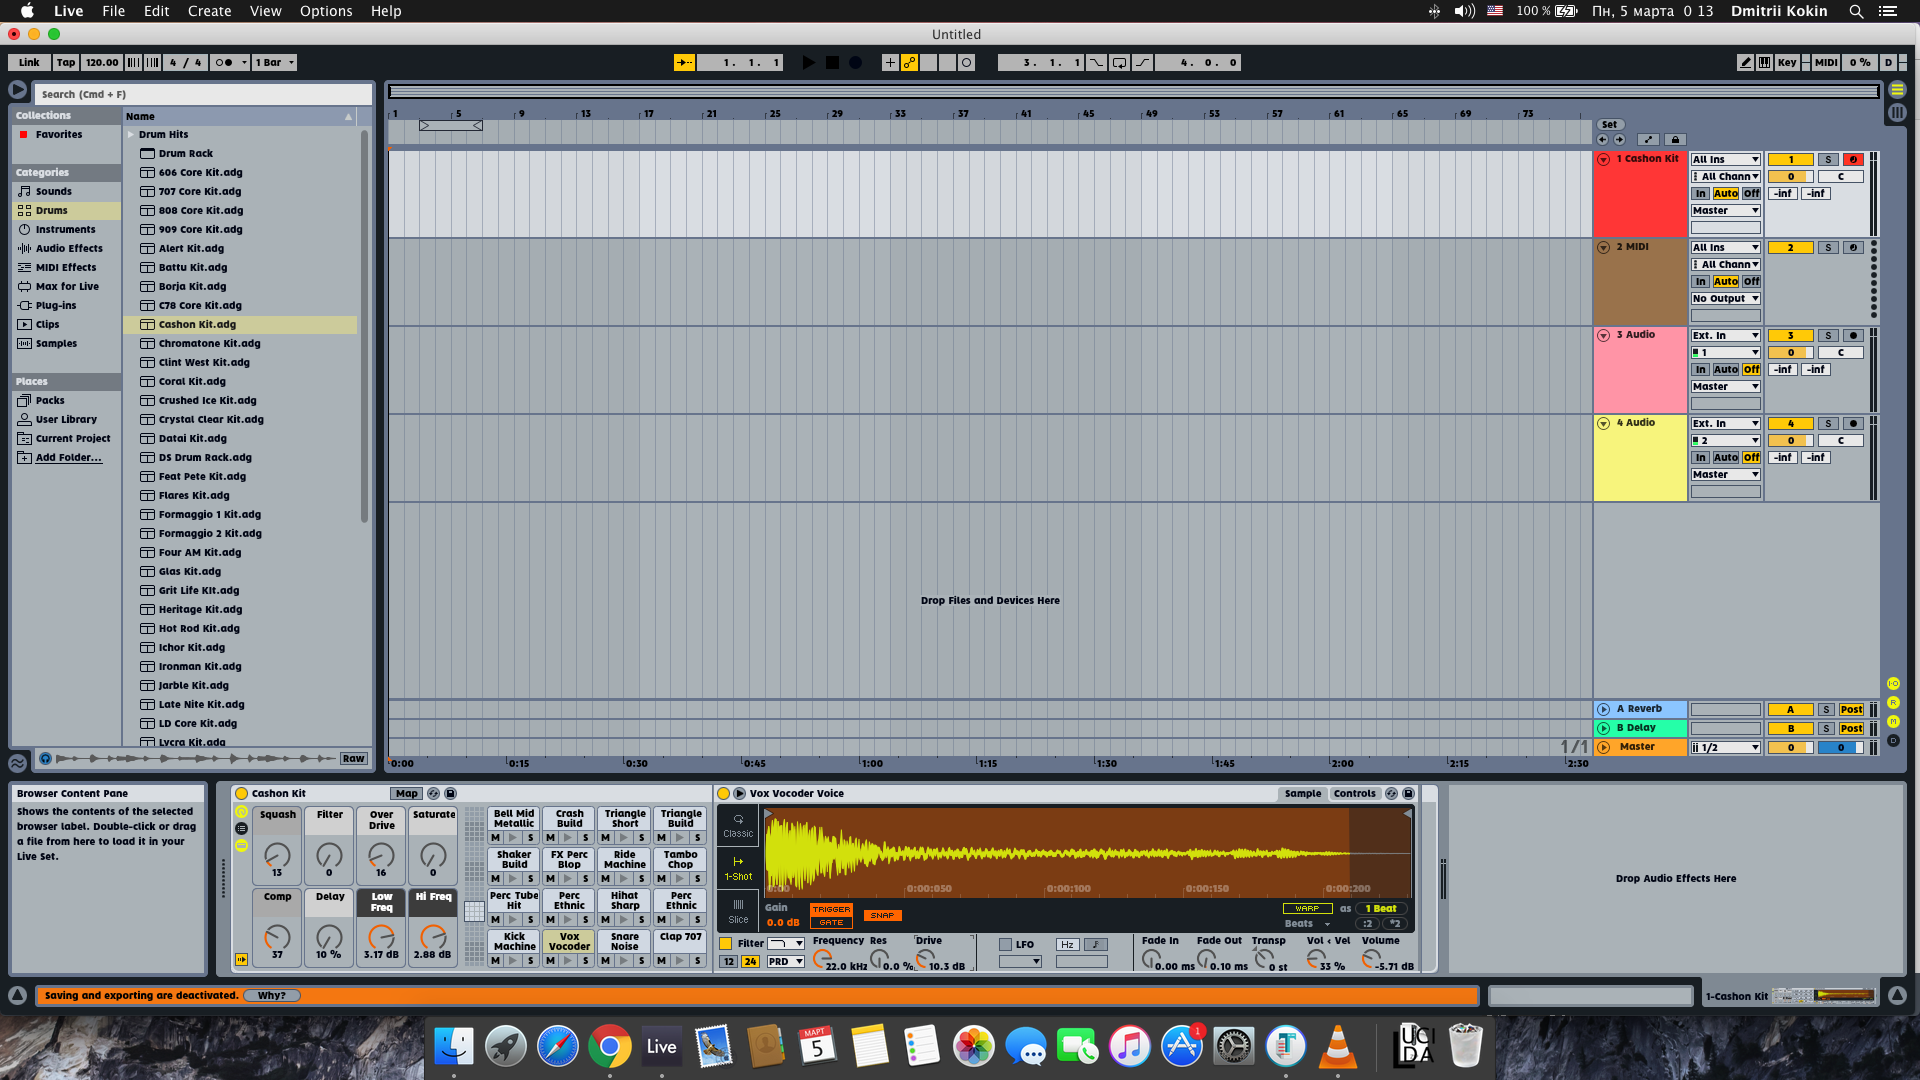
Task: Open PRD filter circuit dropdown
Action: pyautogui.click(x=785, y=962)
